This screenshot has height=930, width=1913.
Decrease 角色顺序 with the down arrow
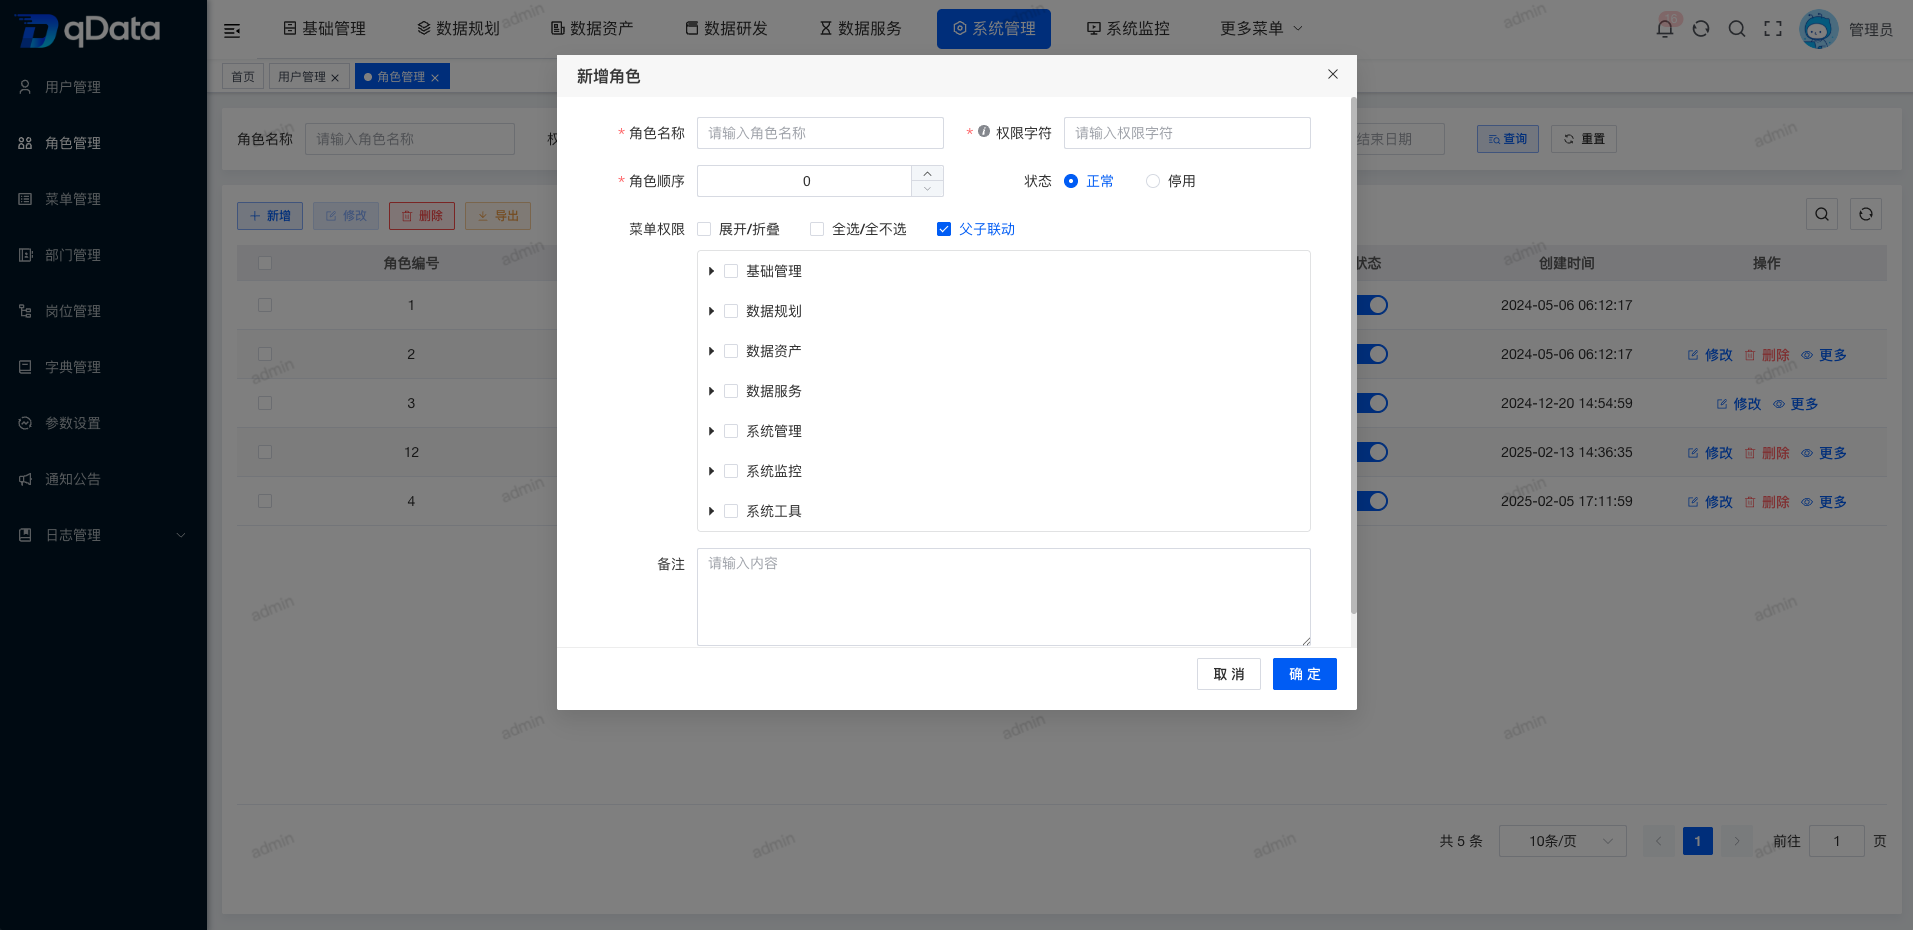pos(927,189)
